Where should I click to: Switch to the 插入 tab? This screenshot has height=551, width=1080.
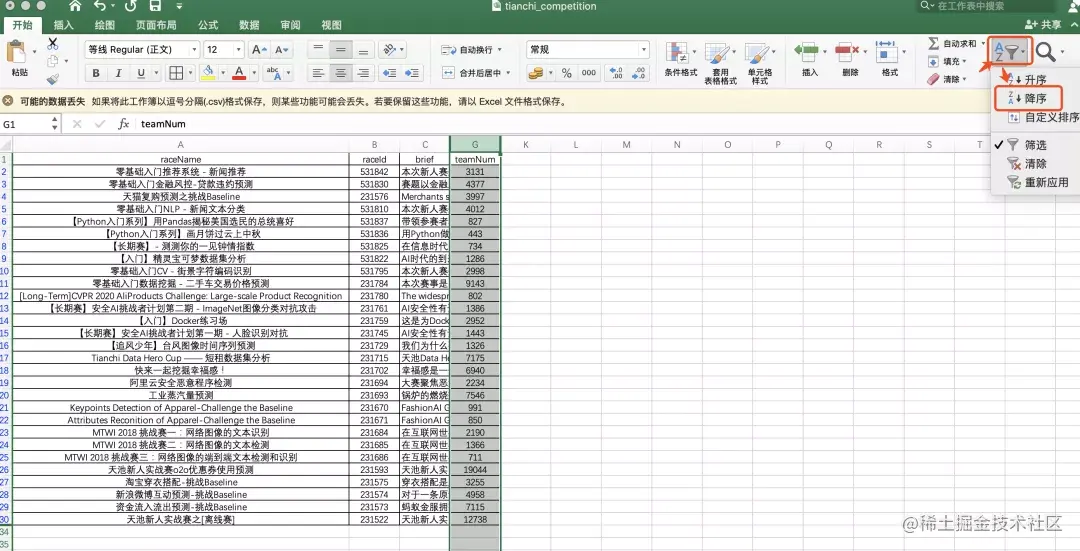63,25
